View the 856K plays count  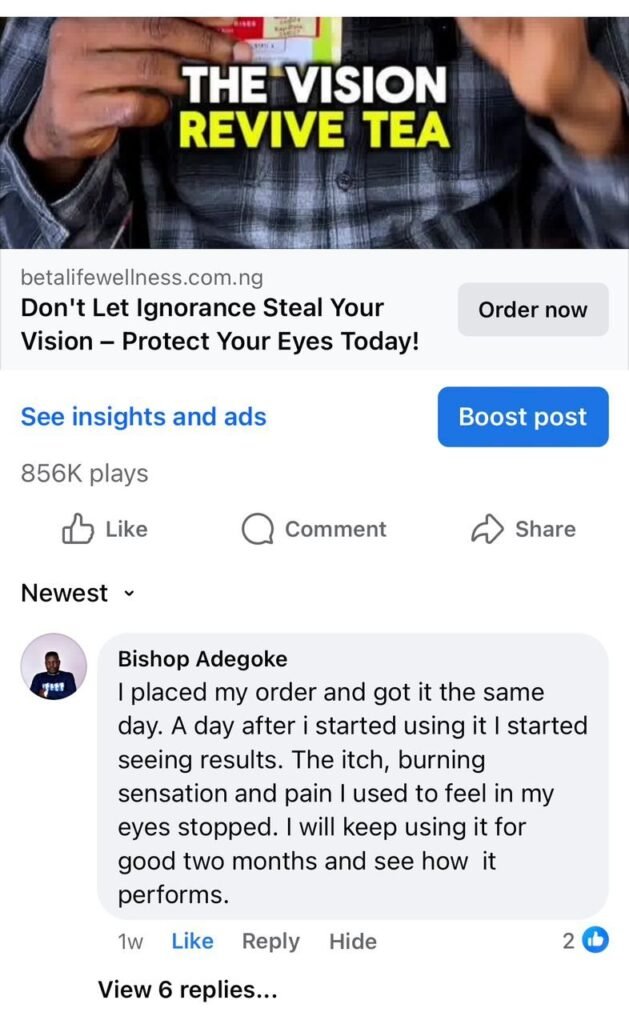click(85, 473)
